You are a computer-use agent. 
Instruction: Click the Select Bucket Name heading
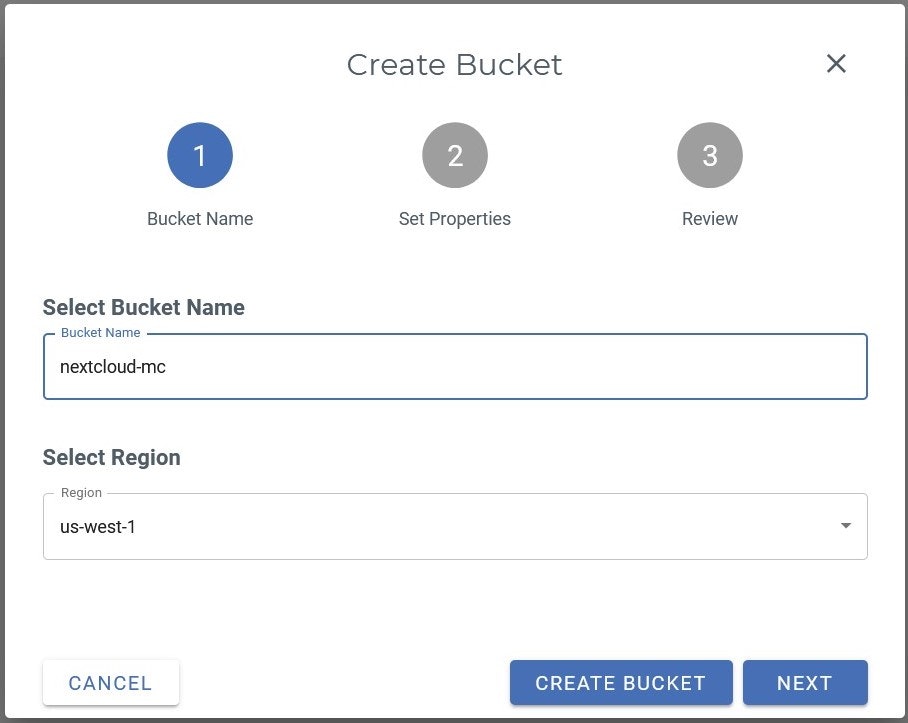(144, 307)
